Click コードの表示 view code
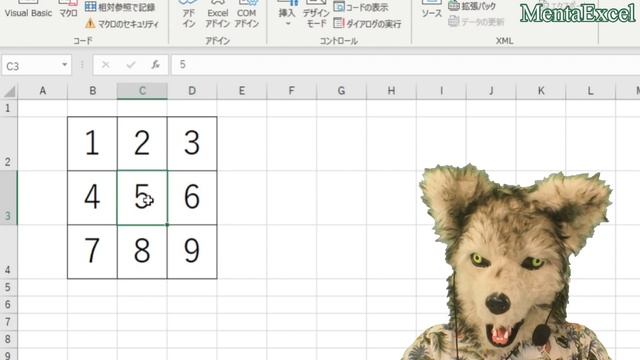Viewport: 640px width, 360px height. click(x=361, y=7)
